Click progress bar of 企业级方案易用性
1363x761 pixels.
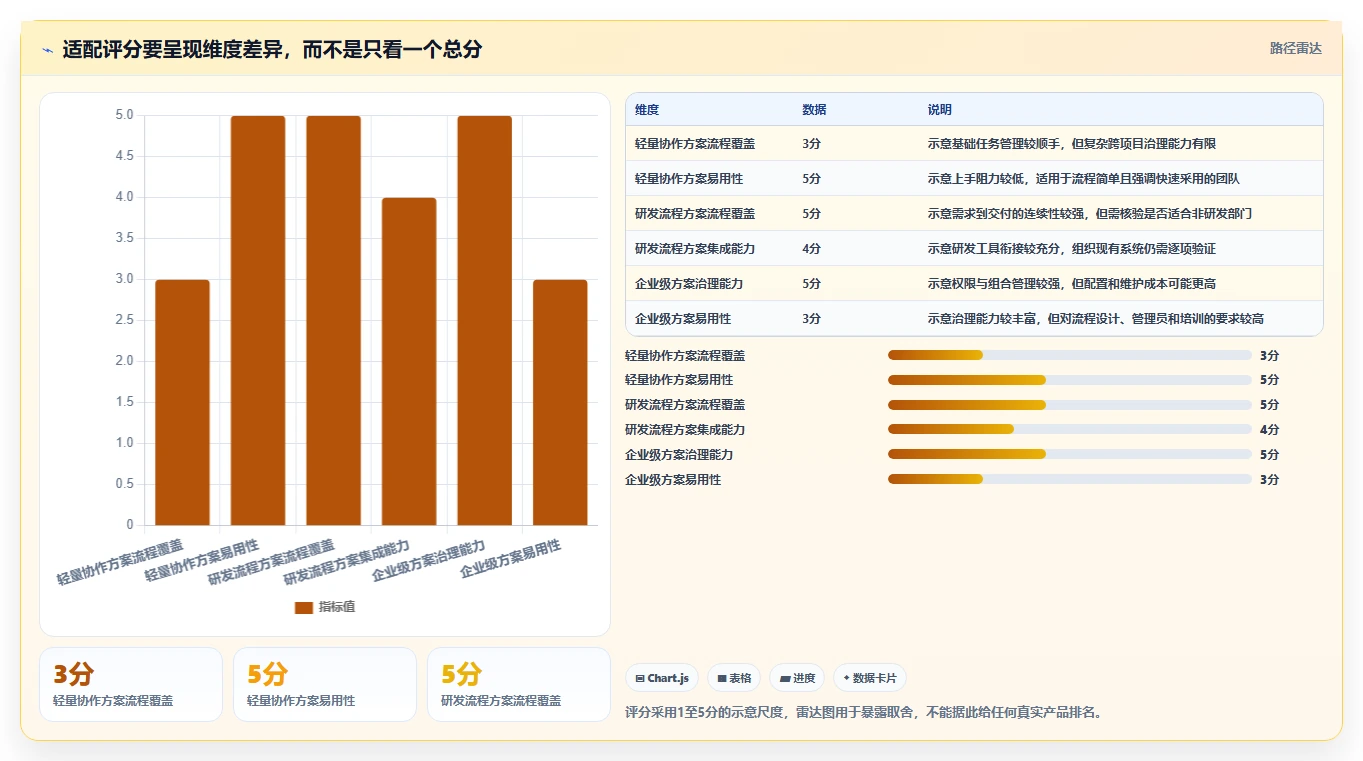[x=1070, y=479]
